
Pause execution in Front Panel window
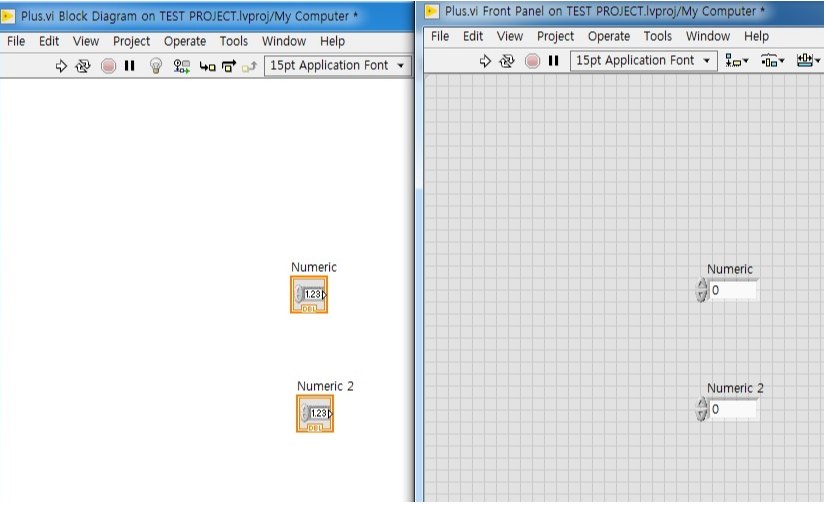554,61
